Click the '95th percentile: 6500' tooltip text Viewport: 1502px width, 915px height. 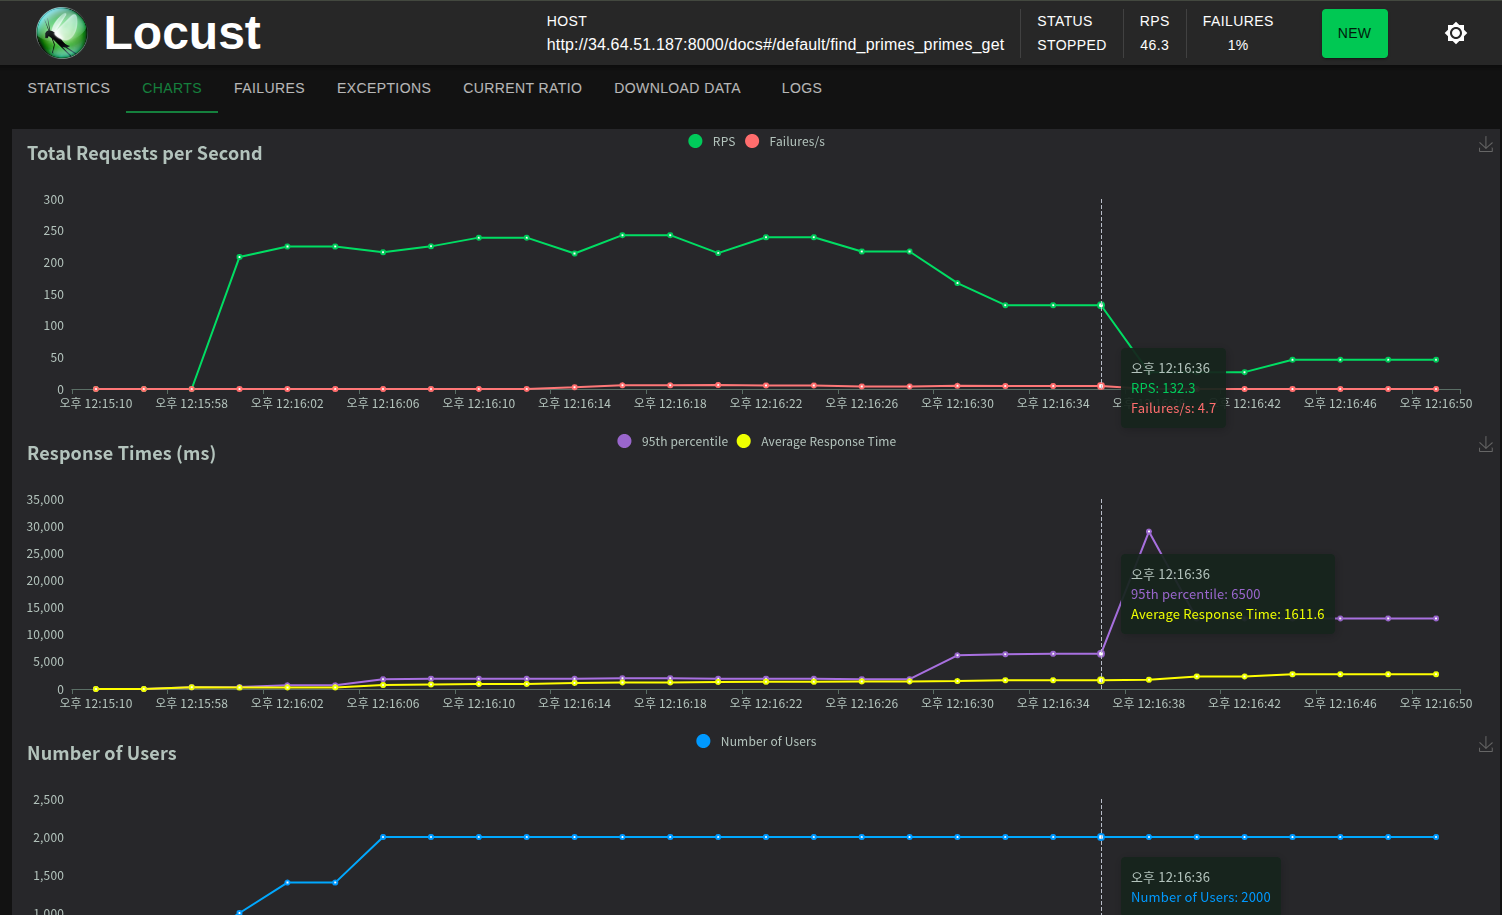click(1196, 594)
